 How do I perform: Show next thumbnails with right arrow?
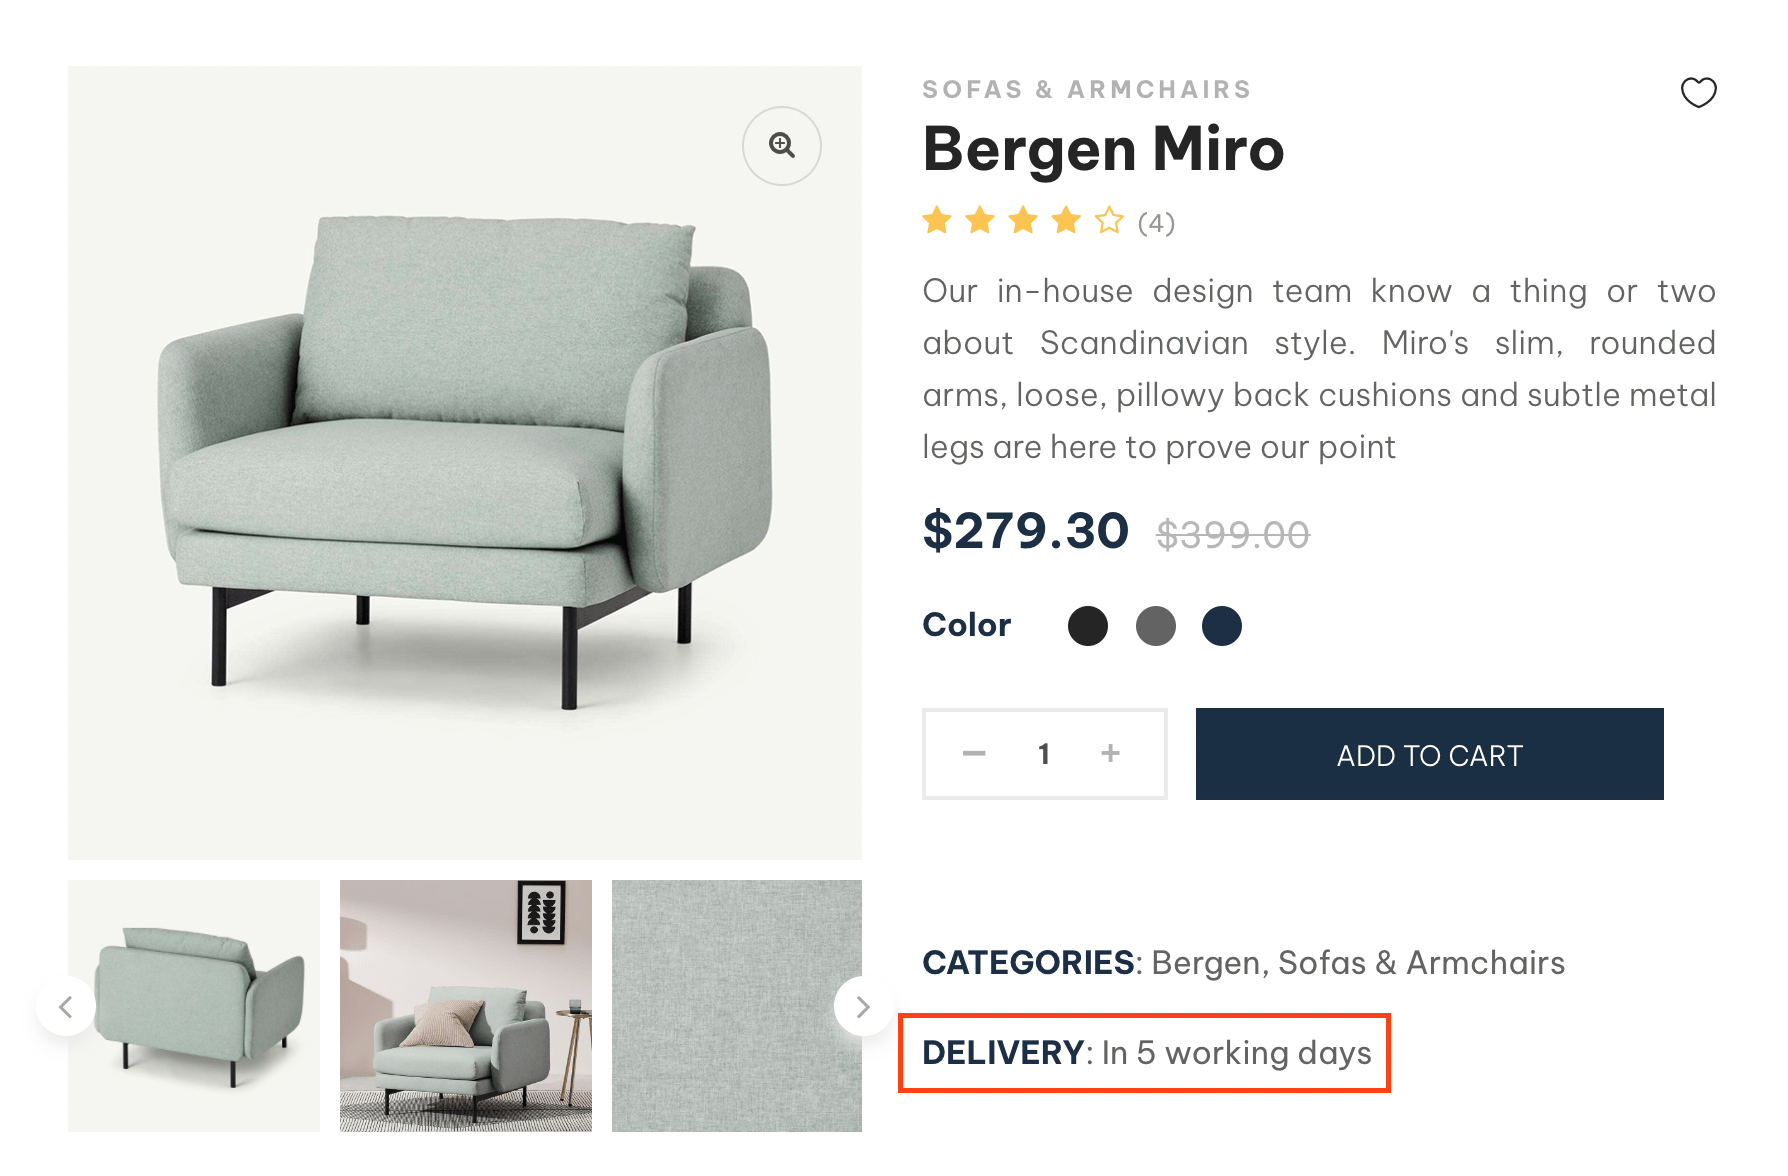[x=863, y=1006]
